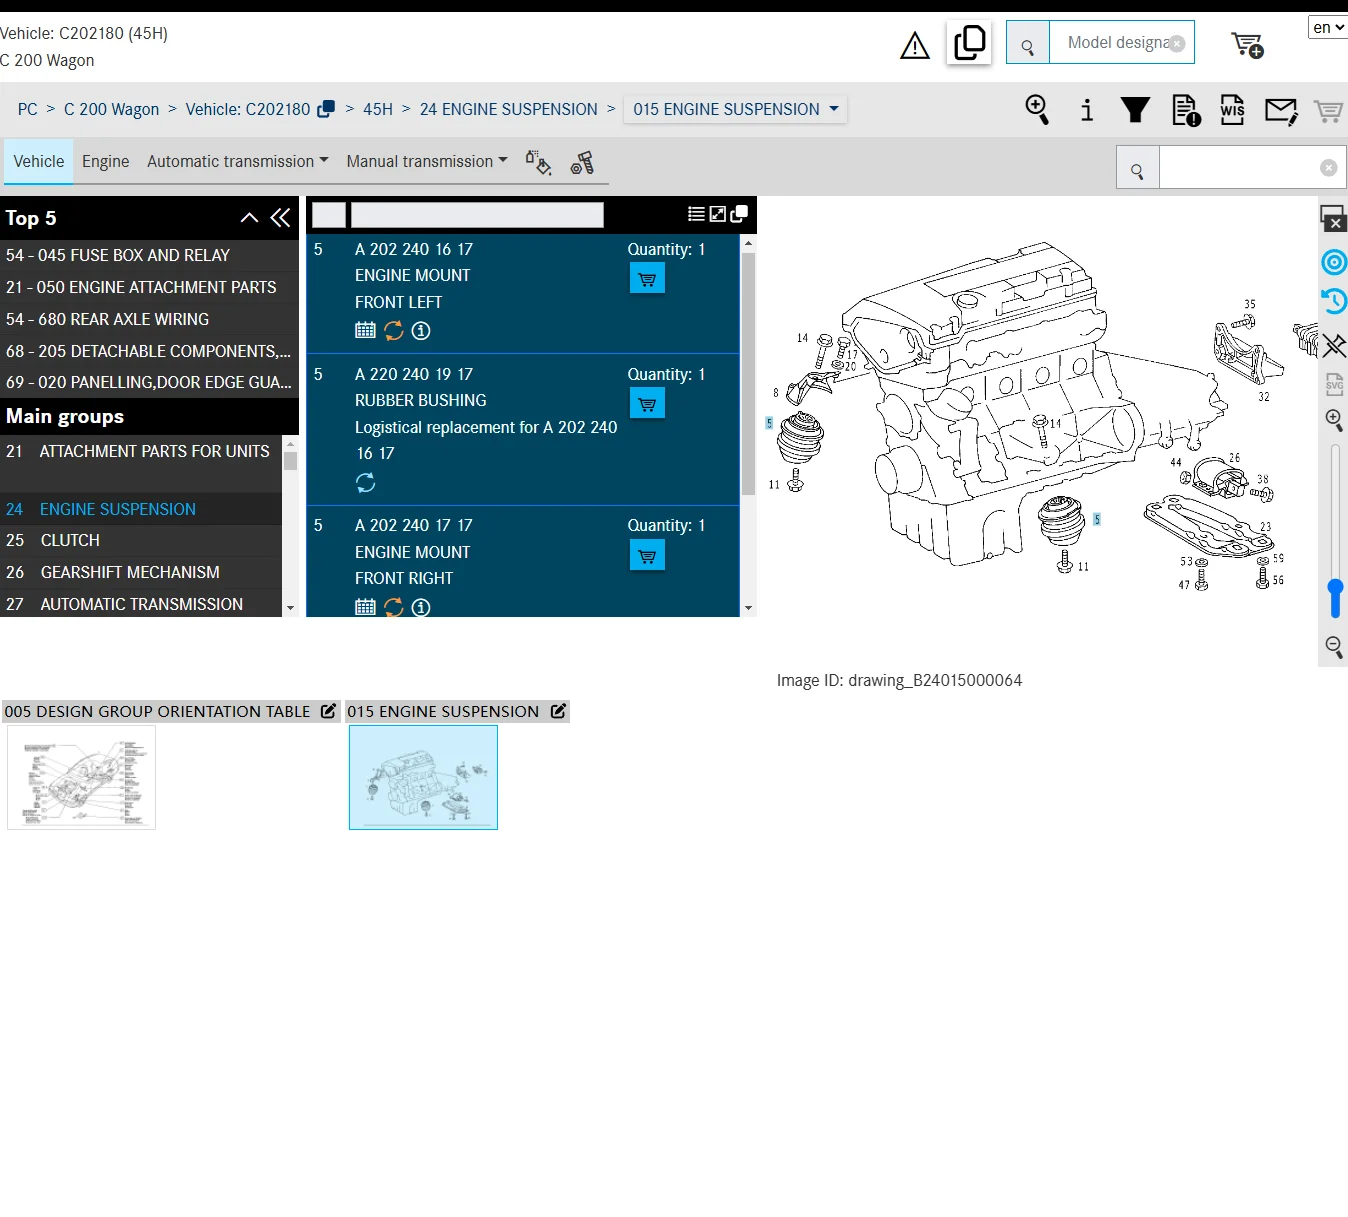Select main group 25 CLUTCH

pyautogui.click(x=141, y=540)
